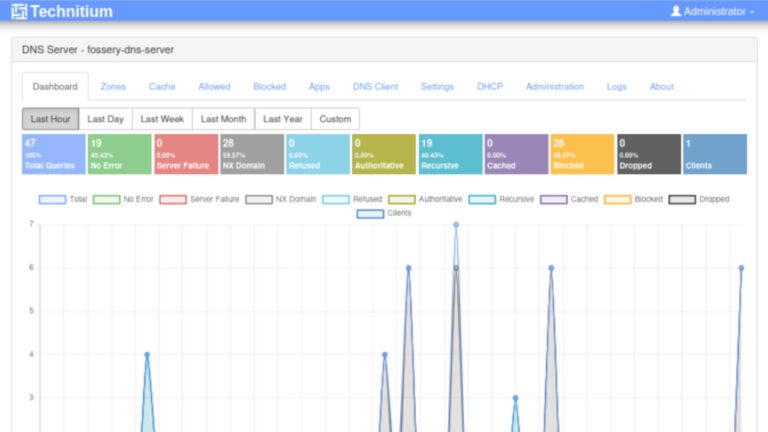Open the Apps tab
The width and height of the screenshot is (768, 432).
pyautogui.click(x=319, y=87)
